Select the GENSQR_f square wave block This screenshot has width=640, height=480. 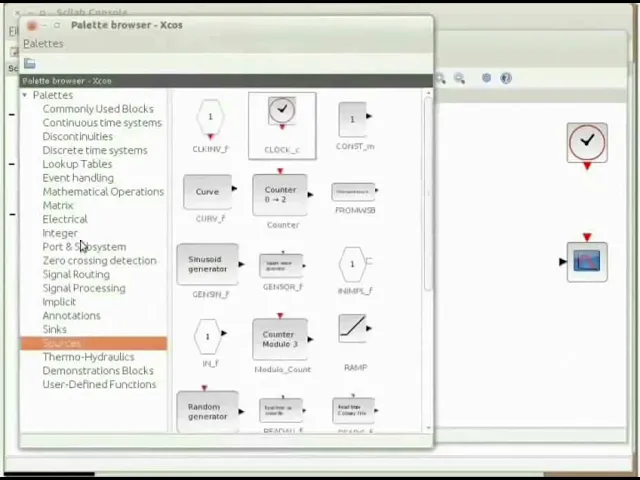tap(282, 265)
